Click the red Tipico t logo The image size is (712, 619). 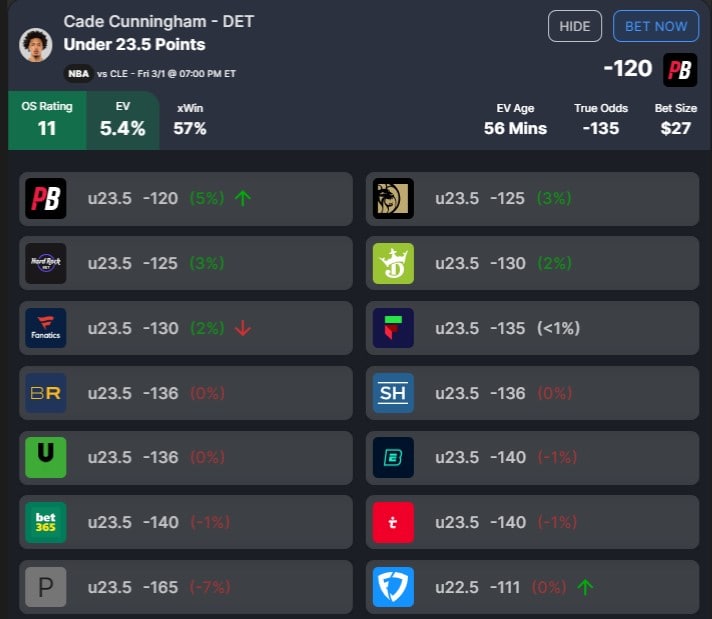click(393, 522)
